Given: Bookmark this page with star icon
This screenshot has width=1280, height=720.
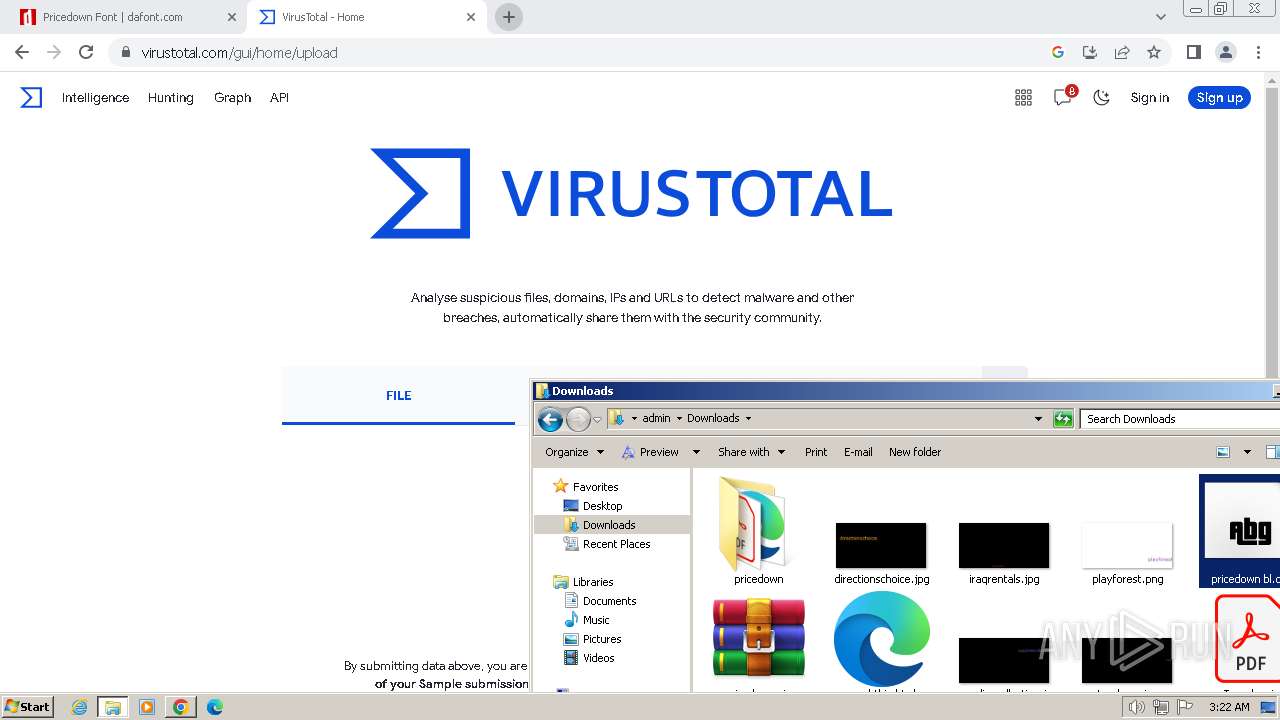Looking at the screenshot, I should pyautogui.click(x=1154, y=52).
